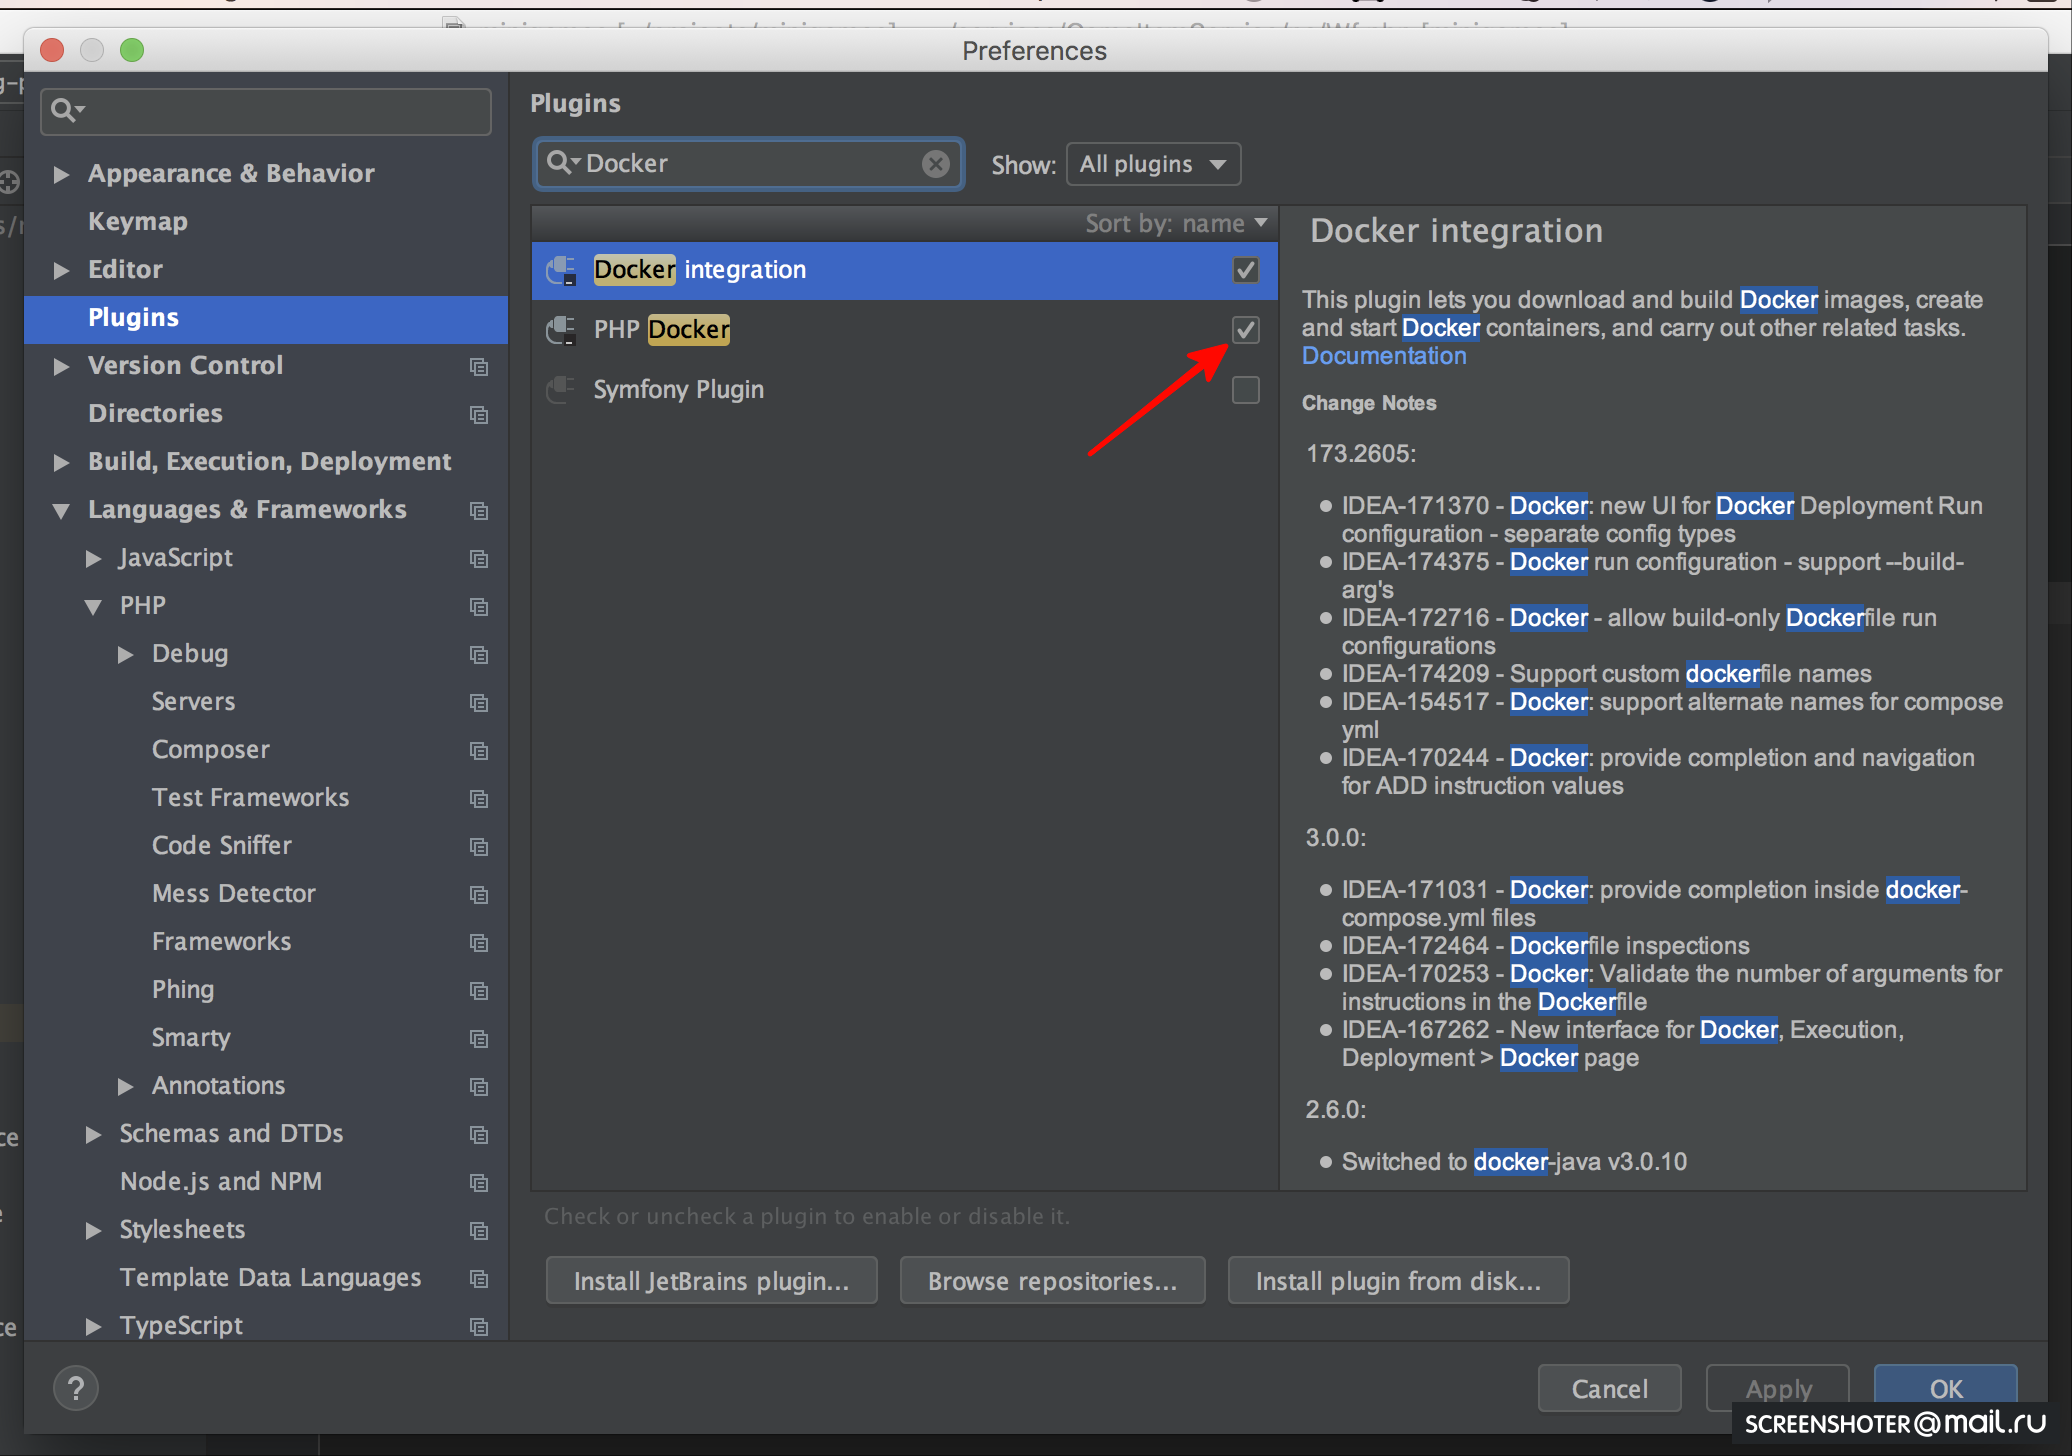Collapse the Languages & Frameworks tree
Screen dimensions: 2072x1456
click(x=61, y=510)
